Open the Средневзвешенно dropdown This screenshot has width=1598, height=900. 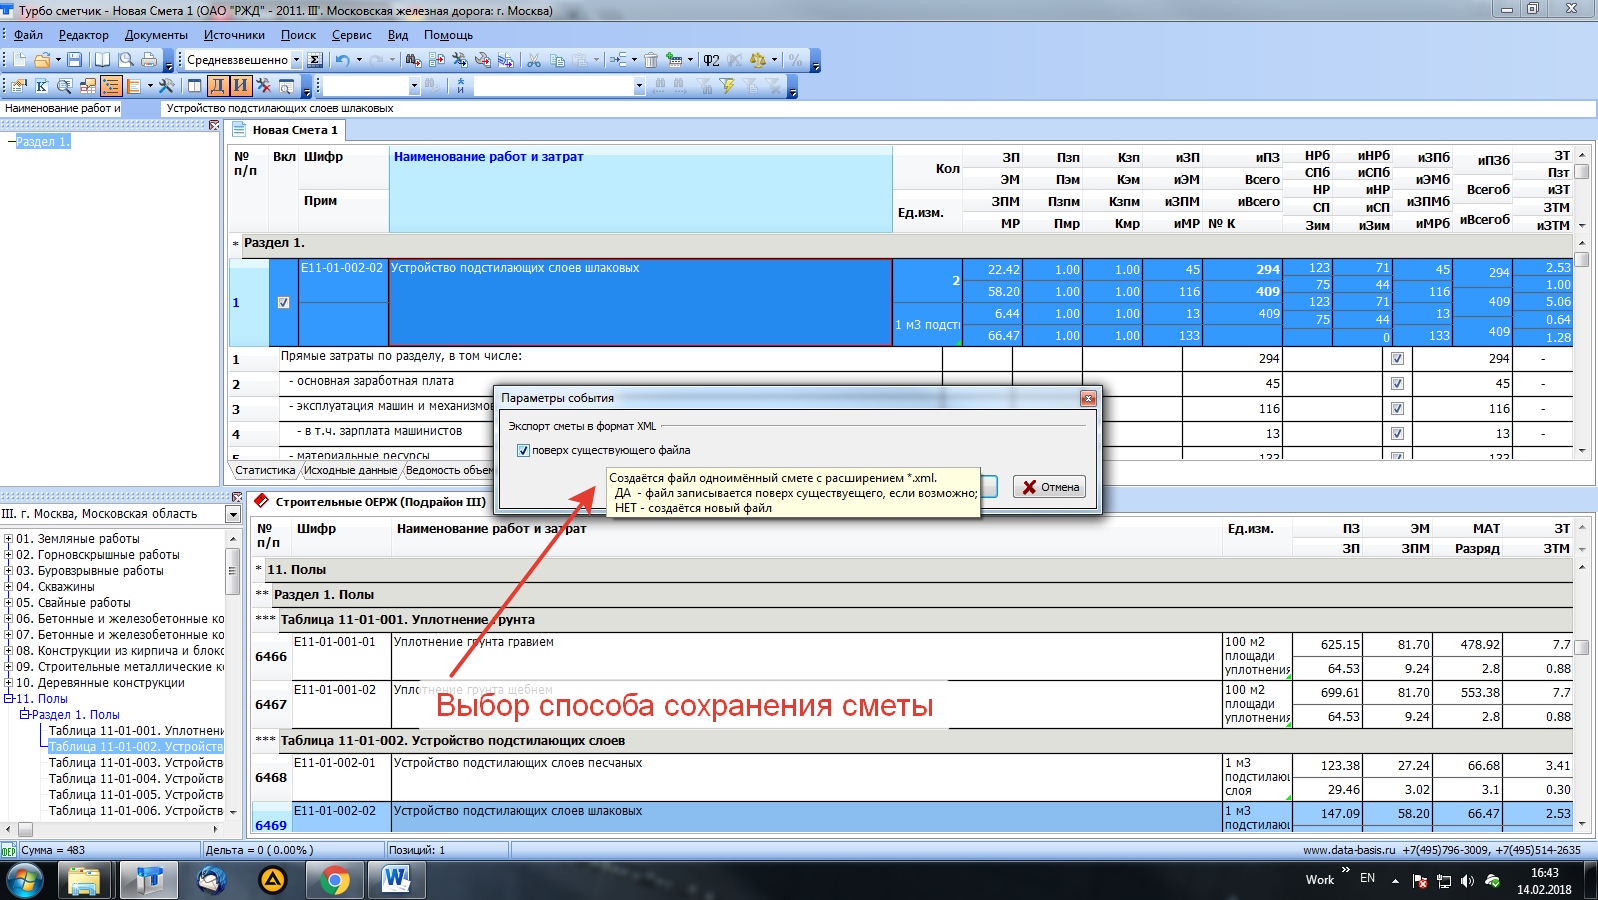click(296, 60)
